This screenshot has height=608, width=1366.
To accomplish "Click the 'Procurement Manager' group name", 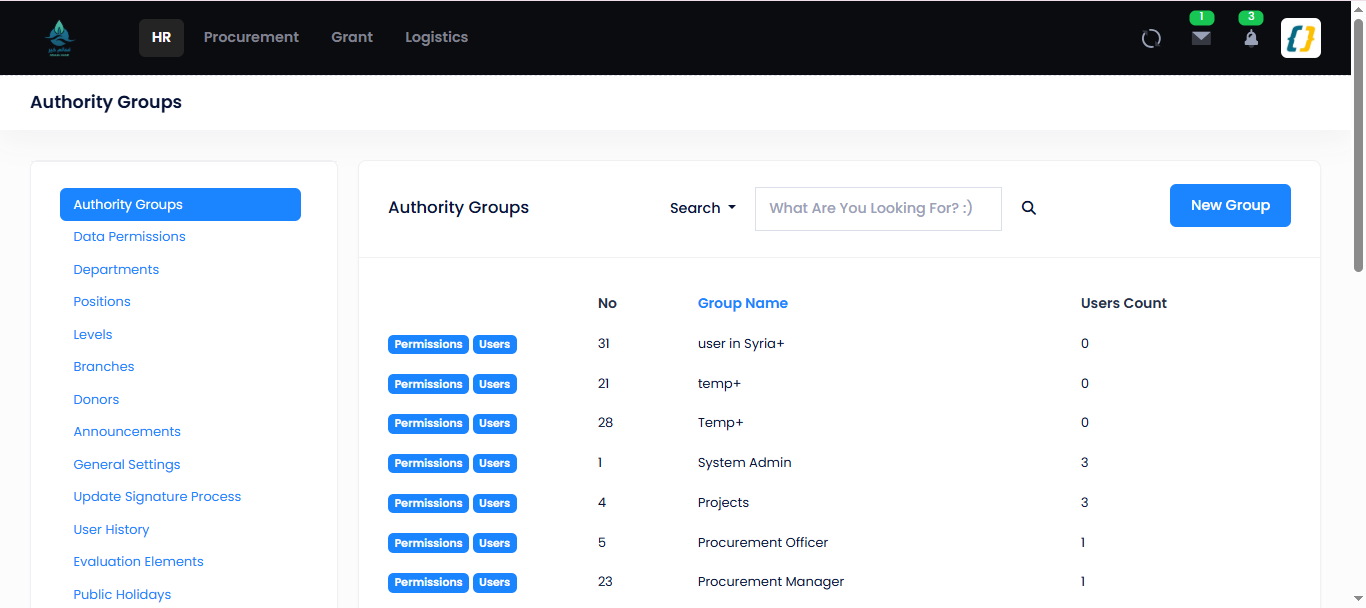I will 771,582.
